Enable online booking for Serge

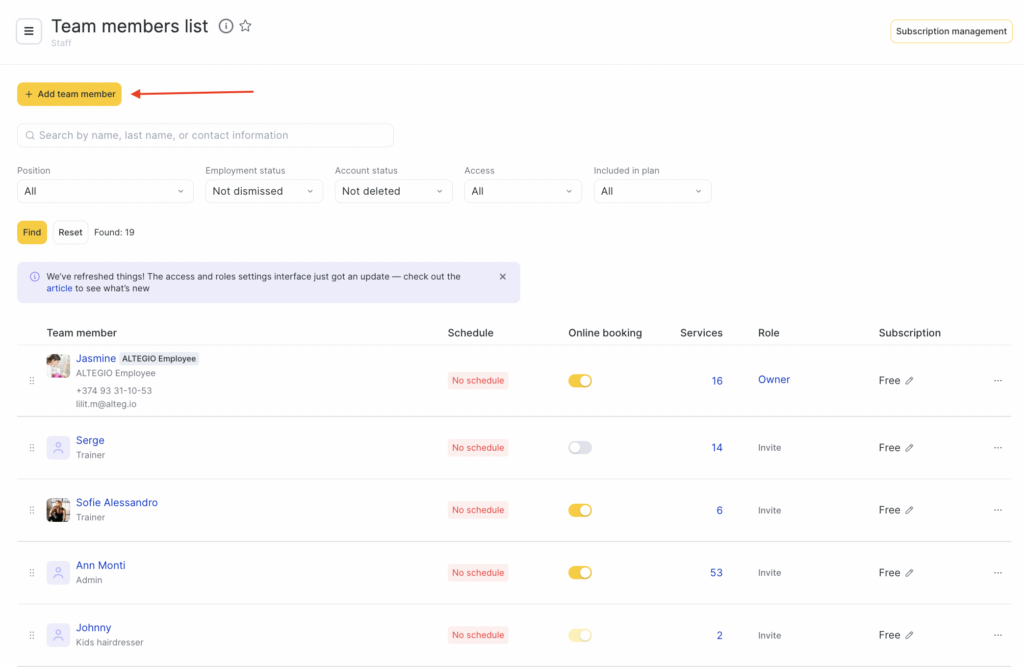coord(580,448)
